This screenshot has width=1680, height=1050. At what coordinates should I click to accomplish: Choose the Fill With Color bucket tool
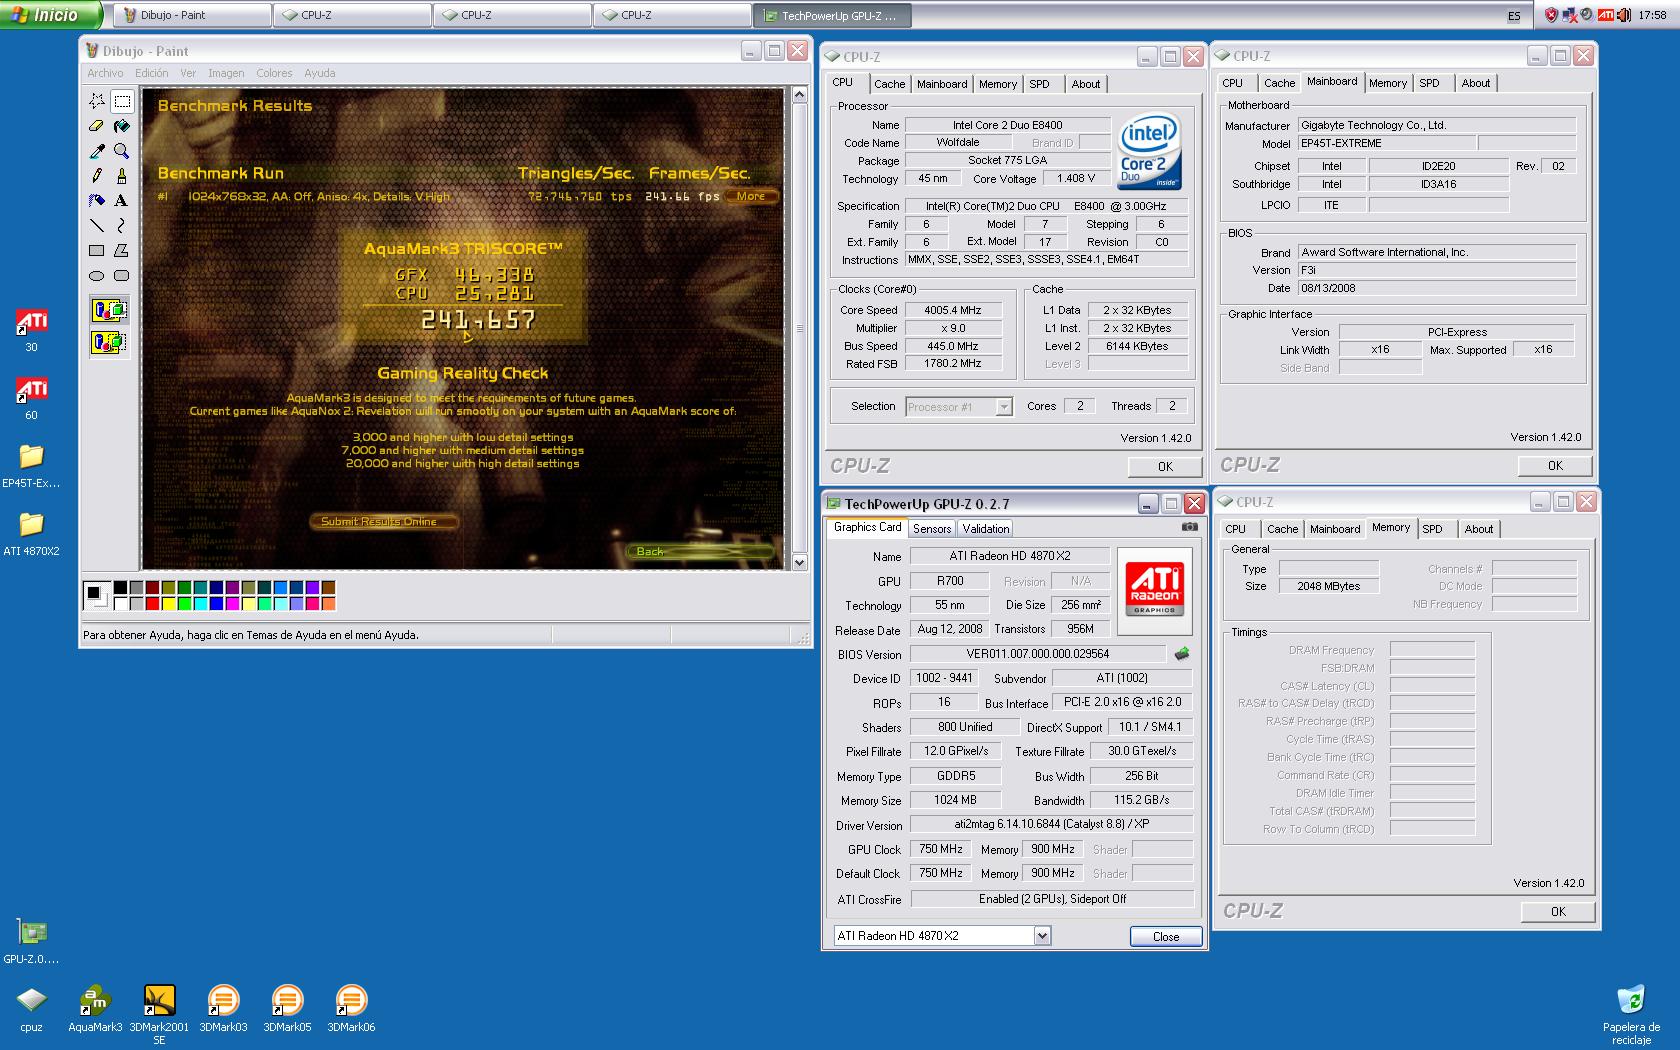[x=122, y=126]
